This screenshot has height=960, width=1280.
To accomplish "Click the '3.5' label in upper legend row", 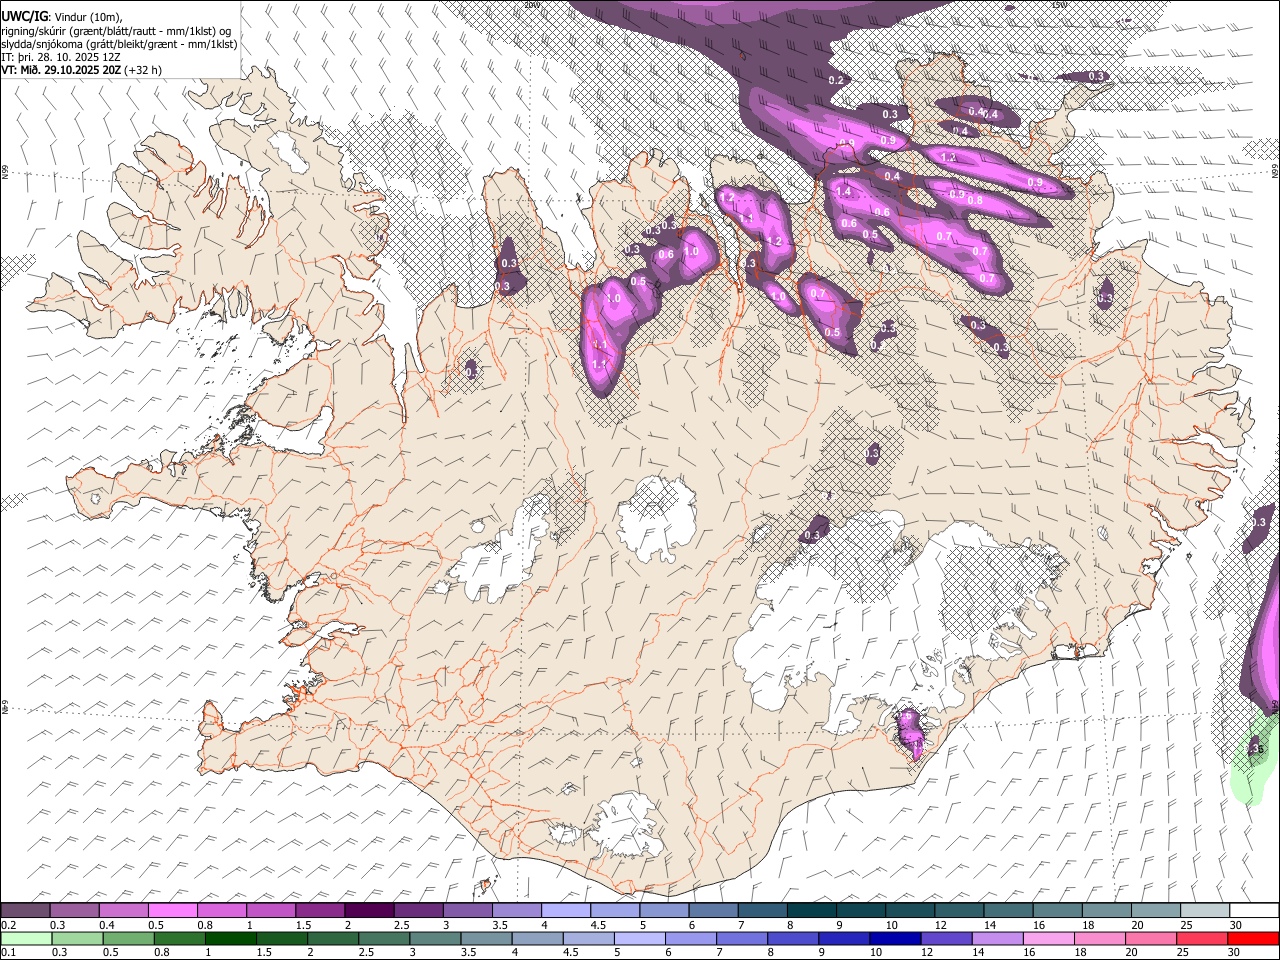I will point(499,925).
